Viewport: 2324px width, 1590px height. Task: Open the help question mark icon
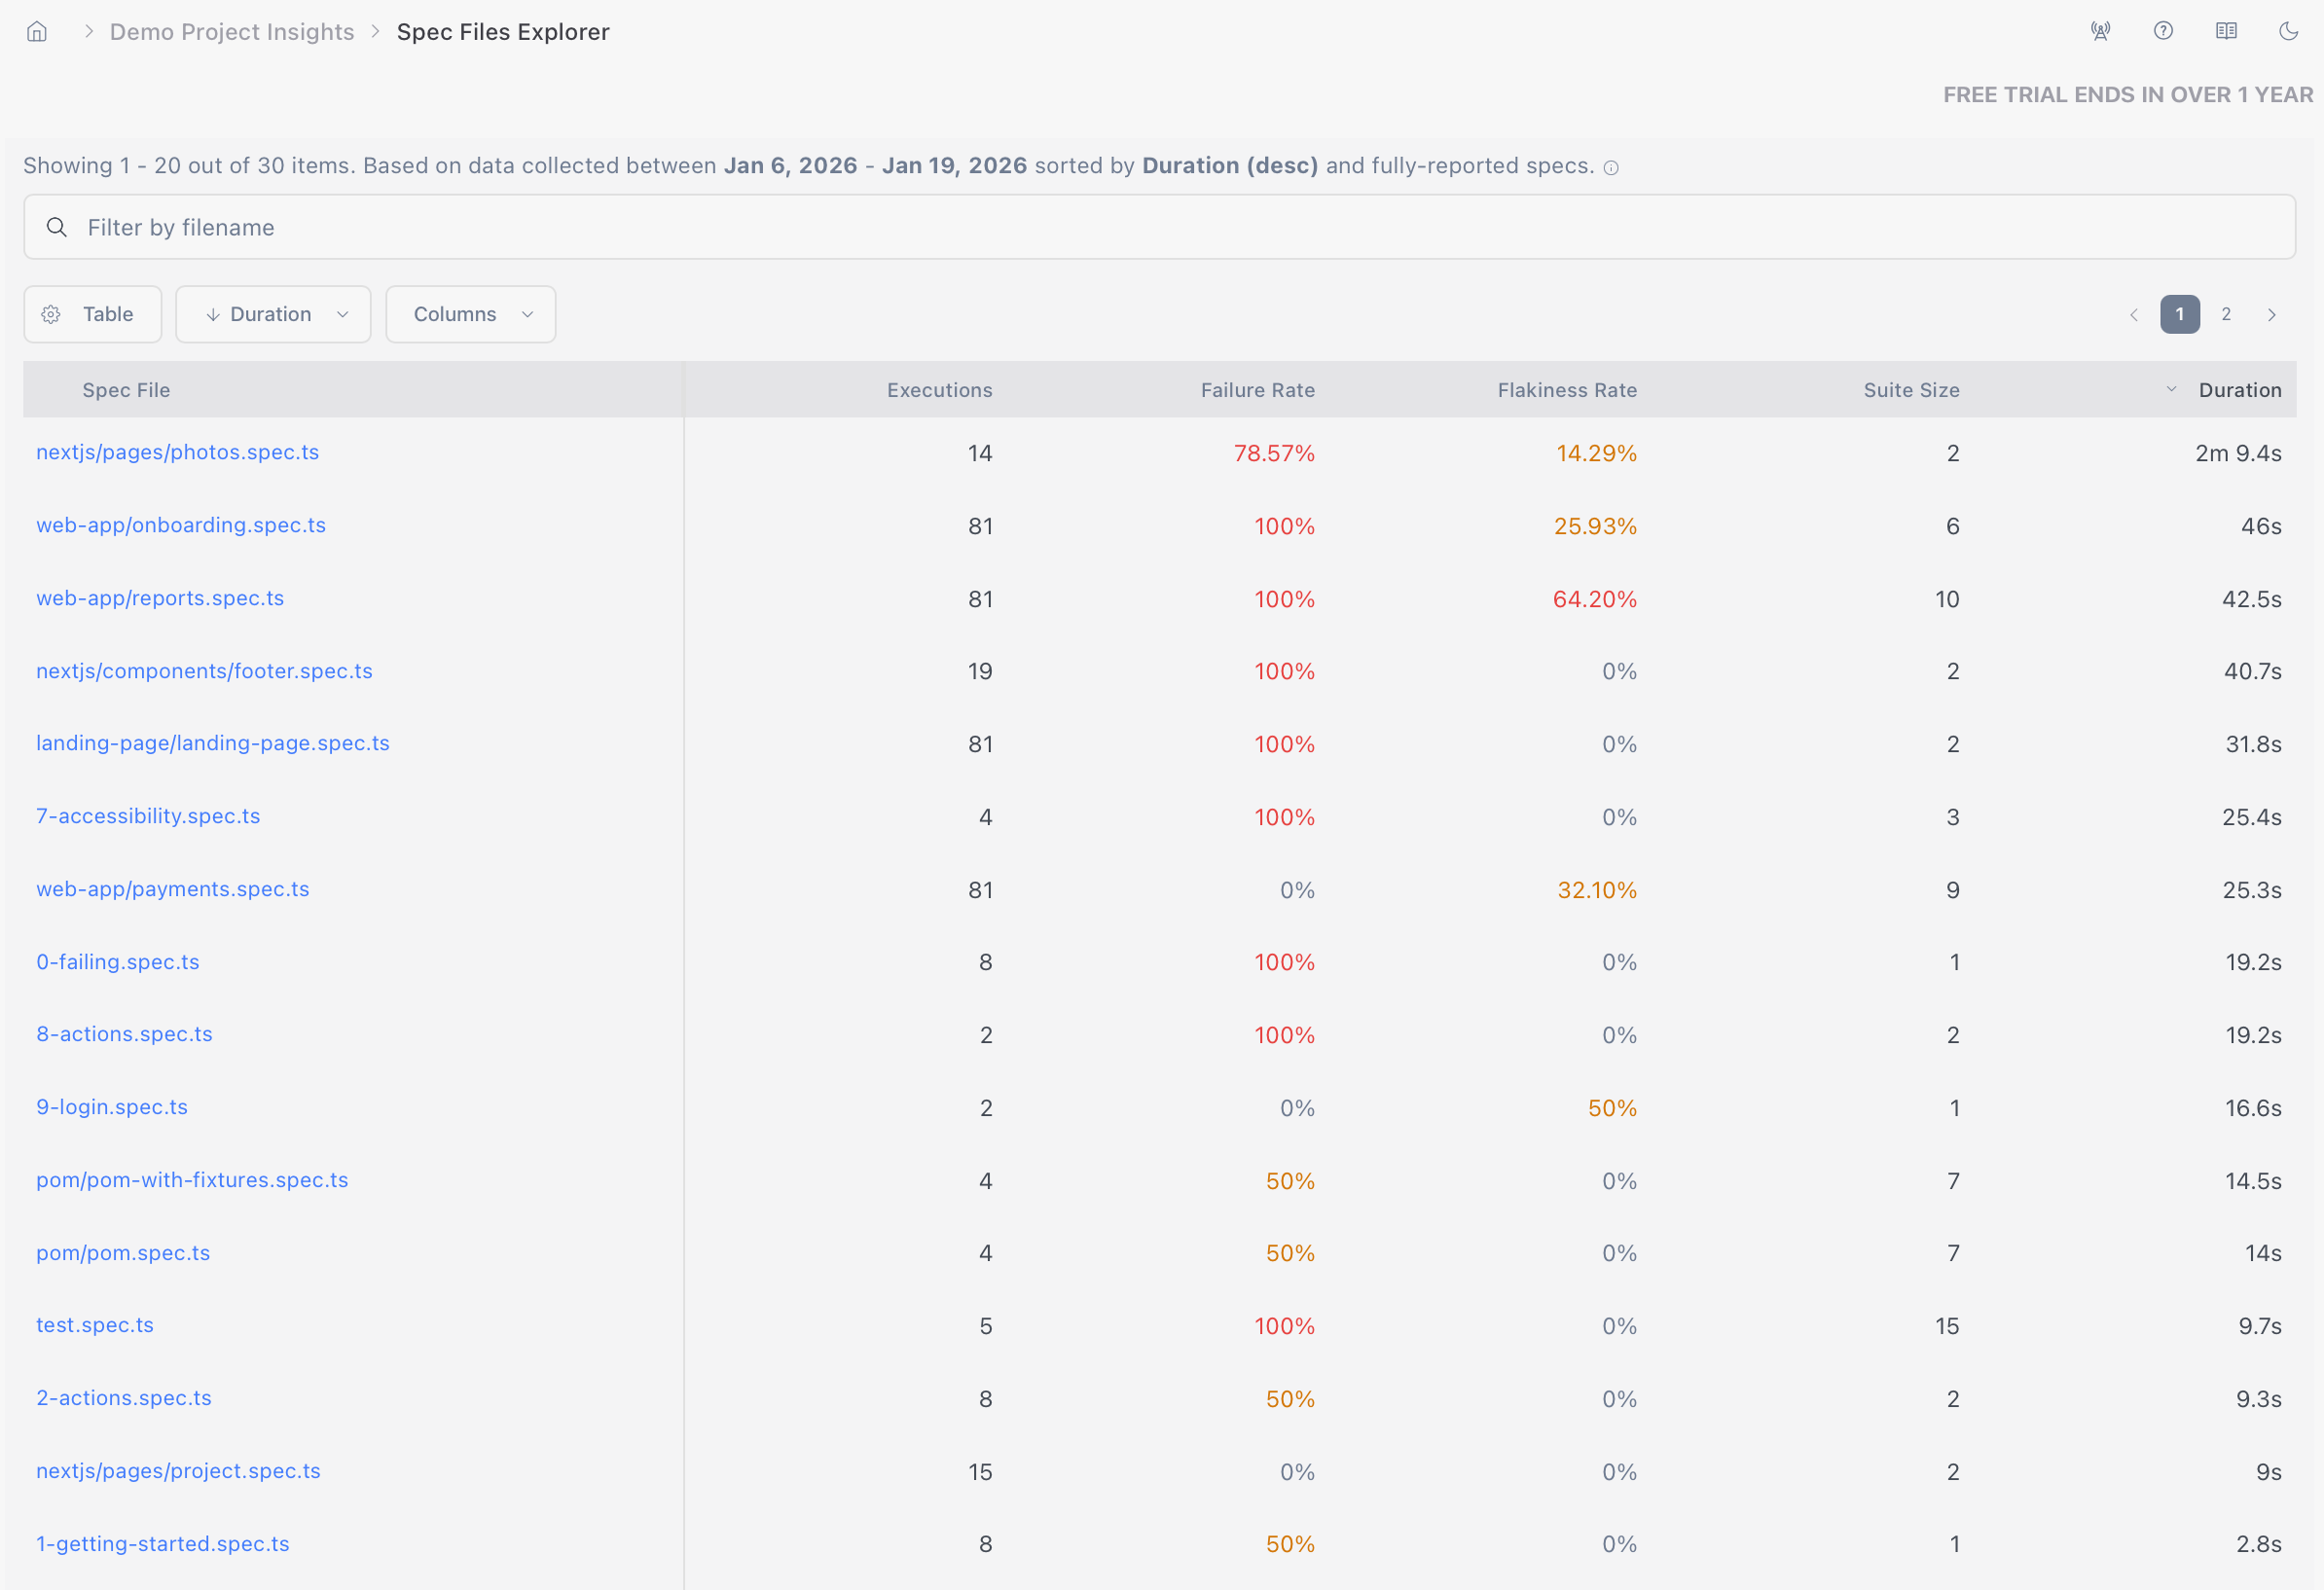[x=2163, y=31]
